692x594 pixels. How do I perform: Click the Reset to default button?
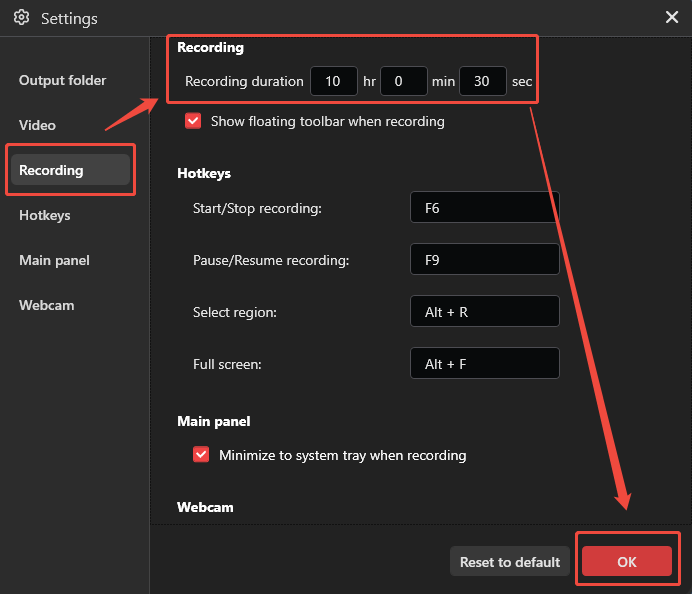510,562
